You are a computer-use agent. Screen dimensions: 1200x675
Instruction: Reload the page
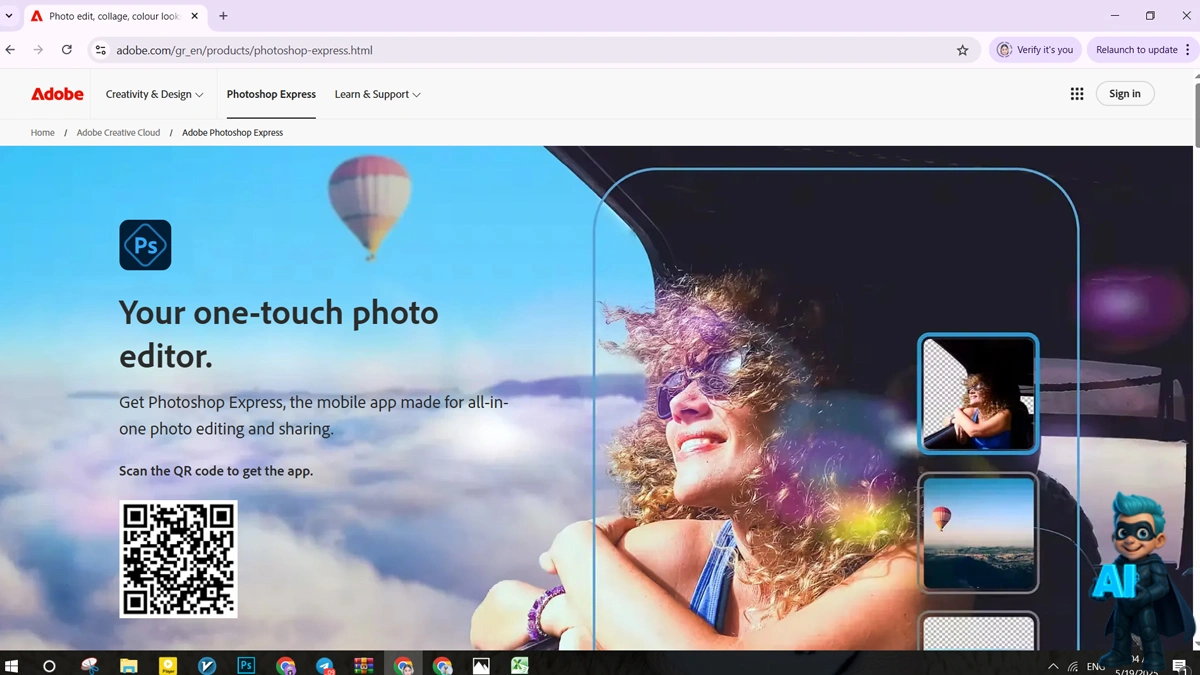coord(67,50)
